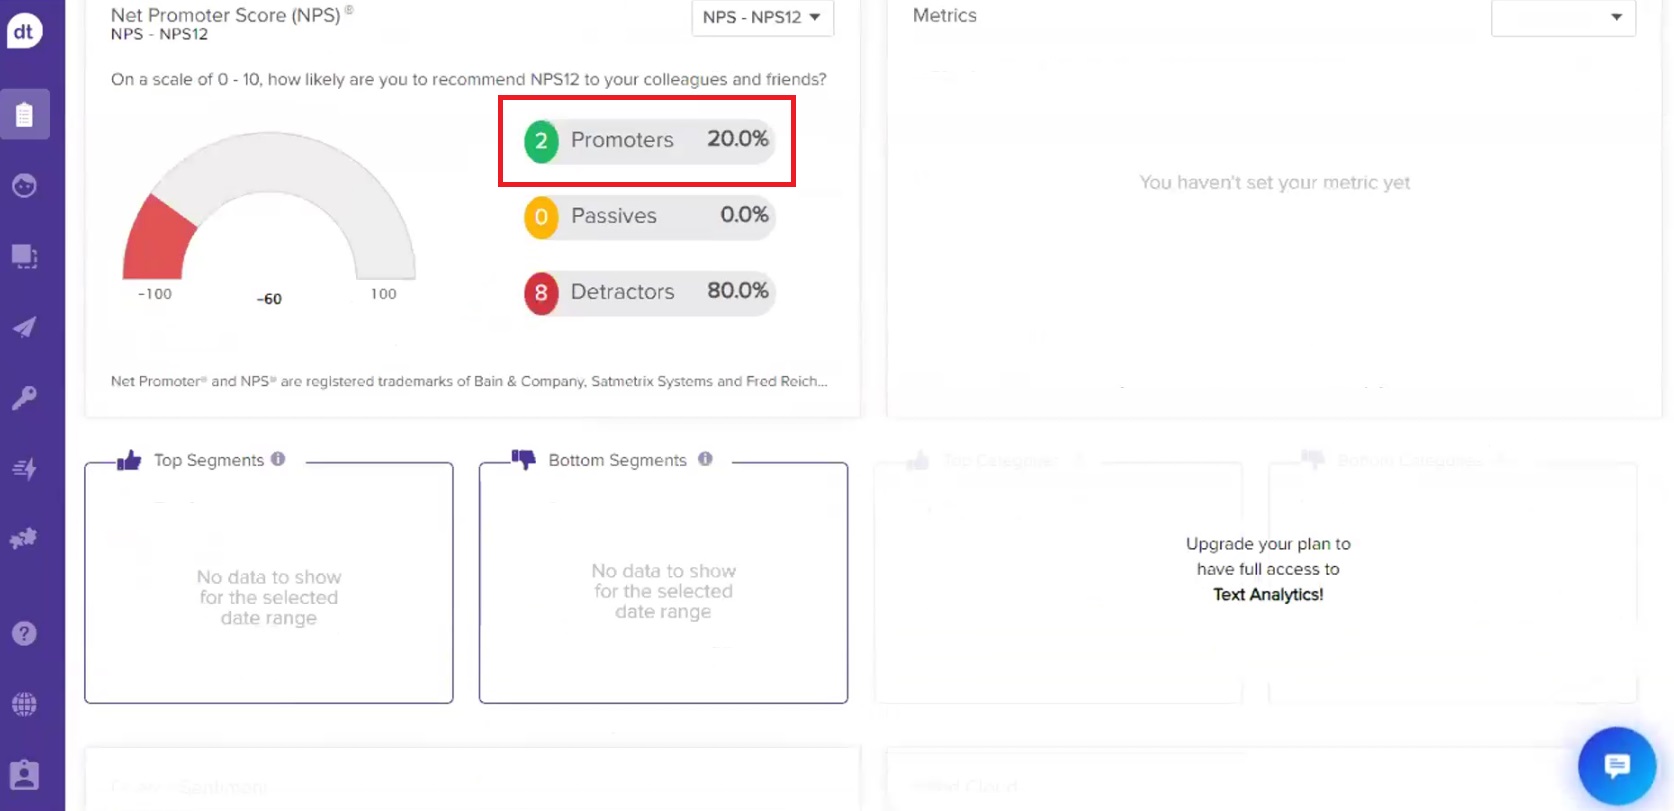Click the lightning bolt sidebar icon
Screen dimensions: 1674x811
click(x=25, y=468)
